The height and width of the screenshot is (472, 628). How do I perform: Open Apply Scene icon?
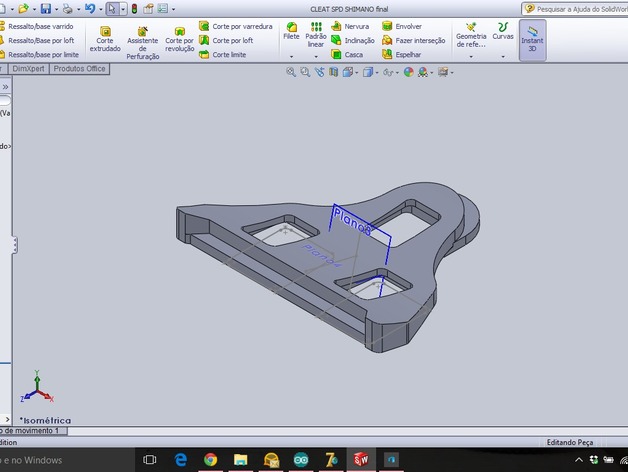click(423, 72)
